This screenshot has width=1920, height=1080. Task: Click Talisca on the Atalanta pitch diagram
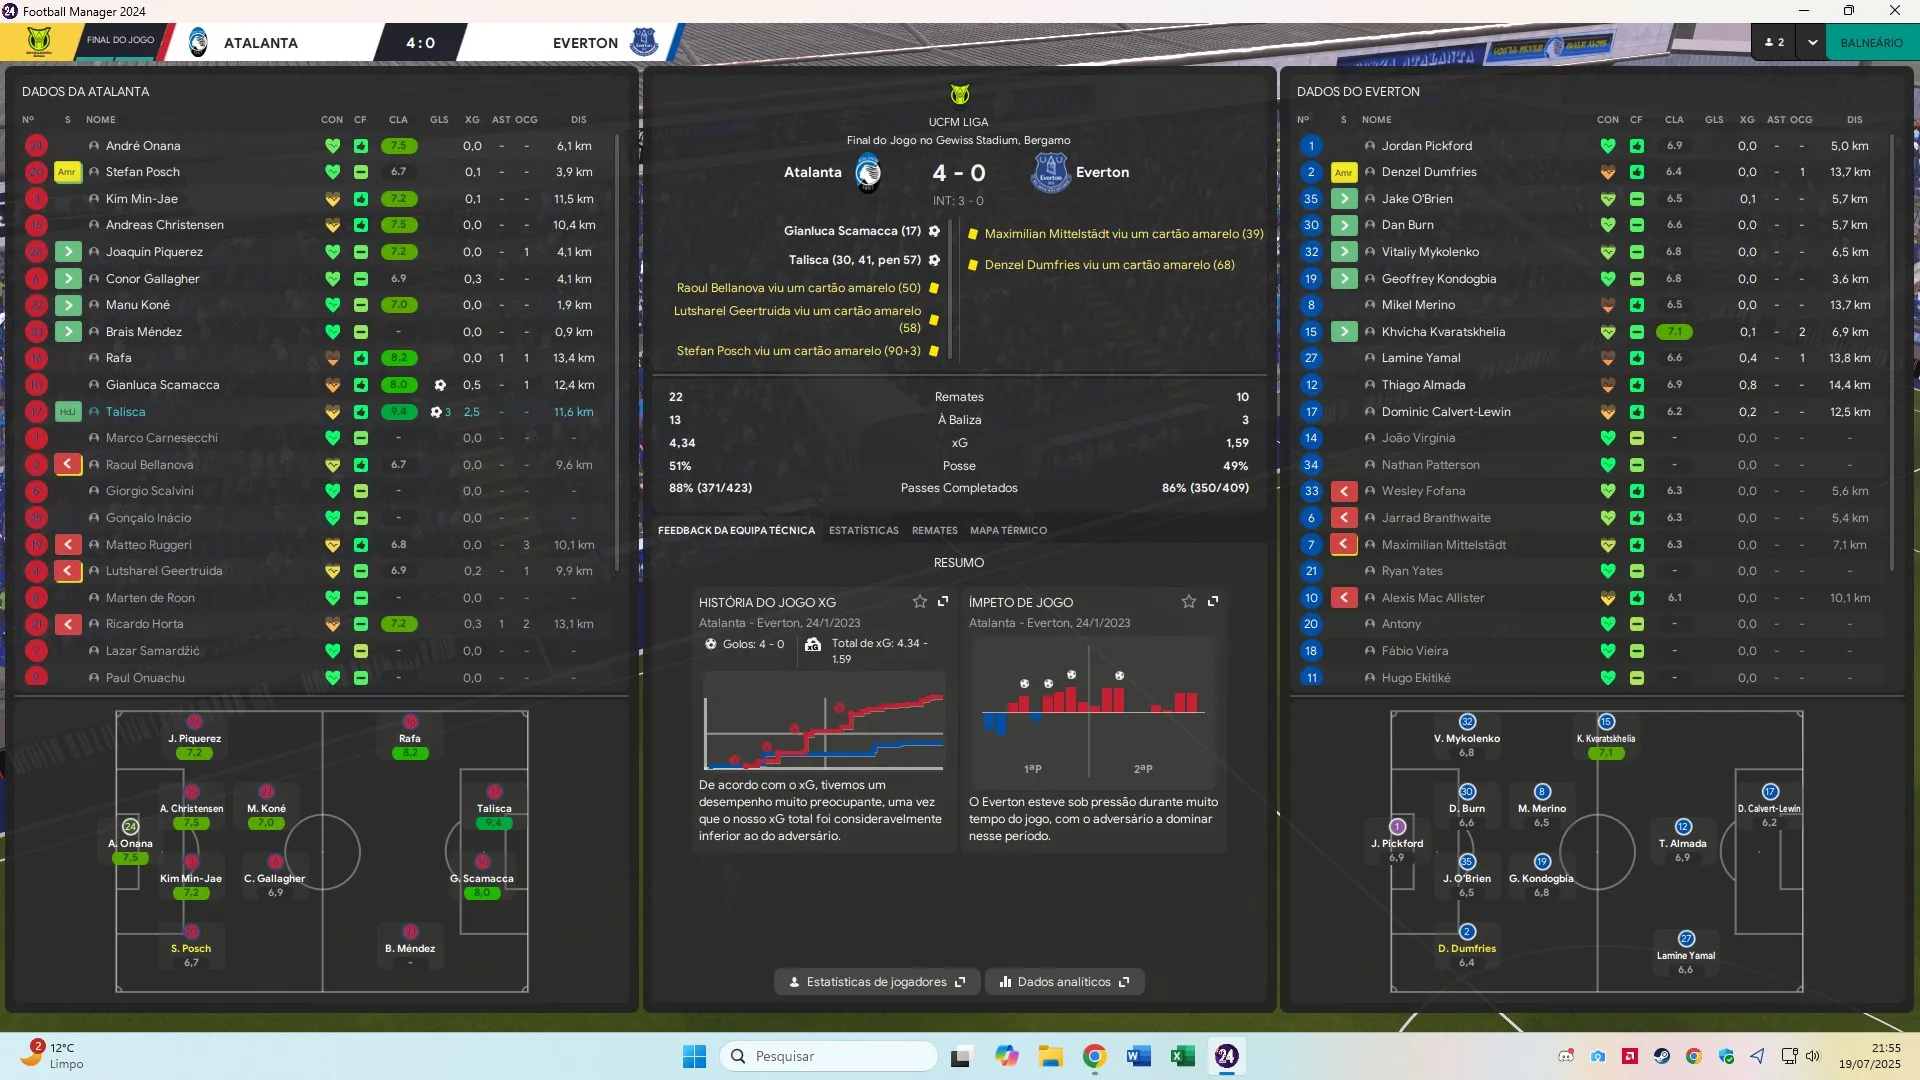pyautogui.click(x=494, y=807)
